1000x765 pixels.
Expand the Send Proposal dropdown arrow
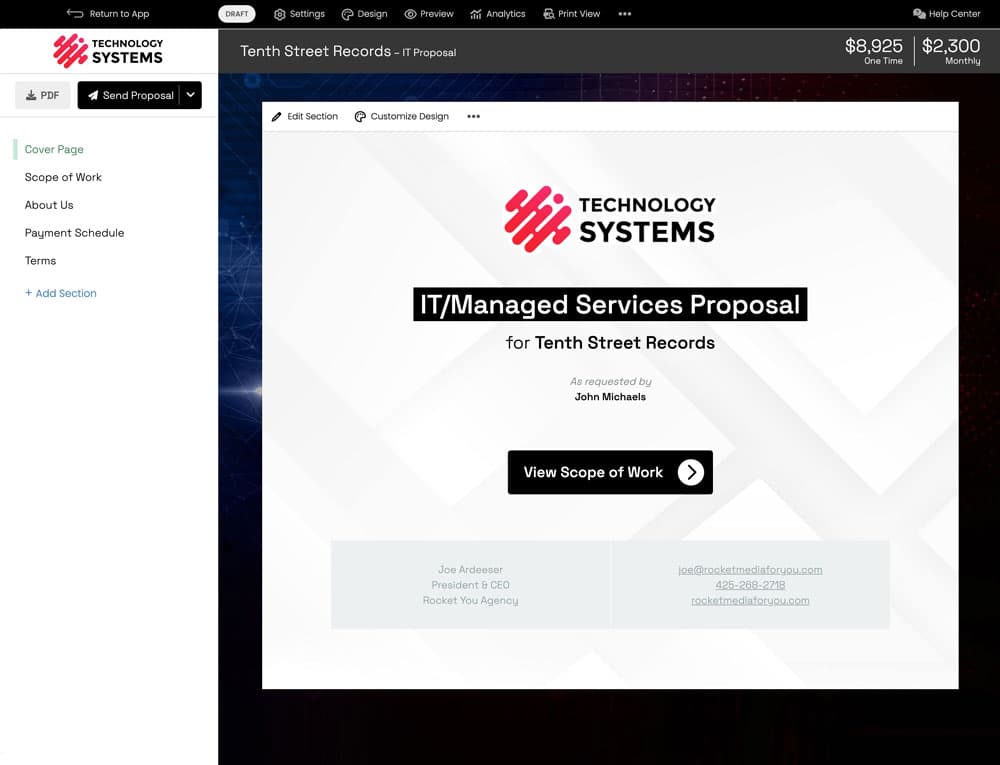[x=192, y=95]
